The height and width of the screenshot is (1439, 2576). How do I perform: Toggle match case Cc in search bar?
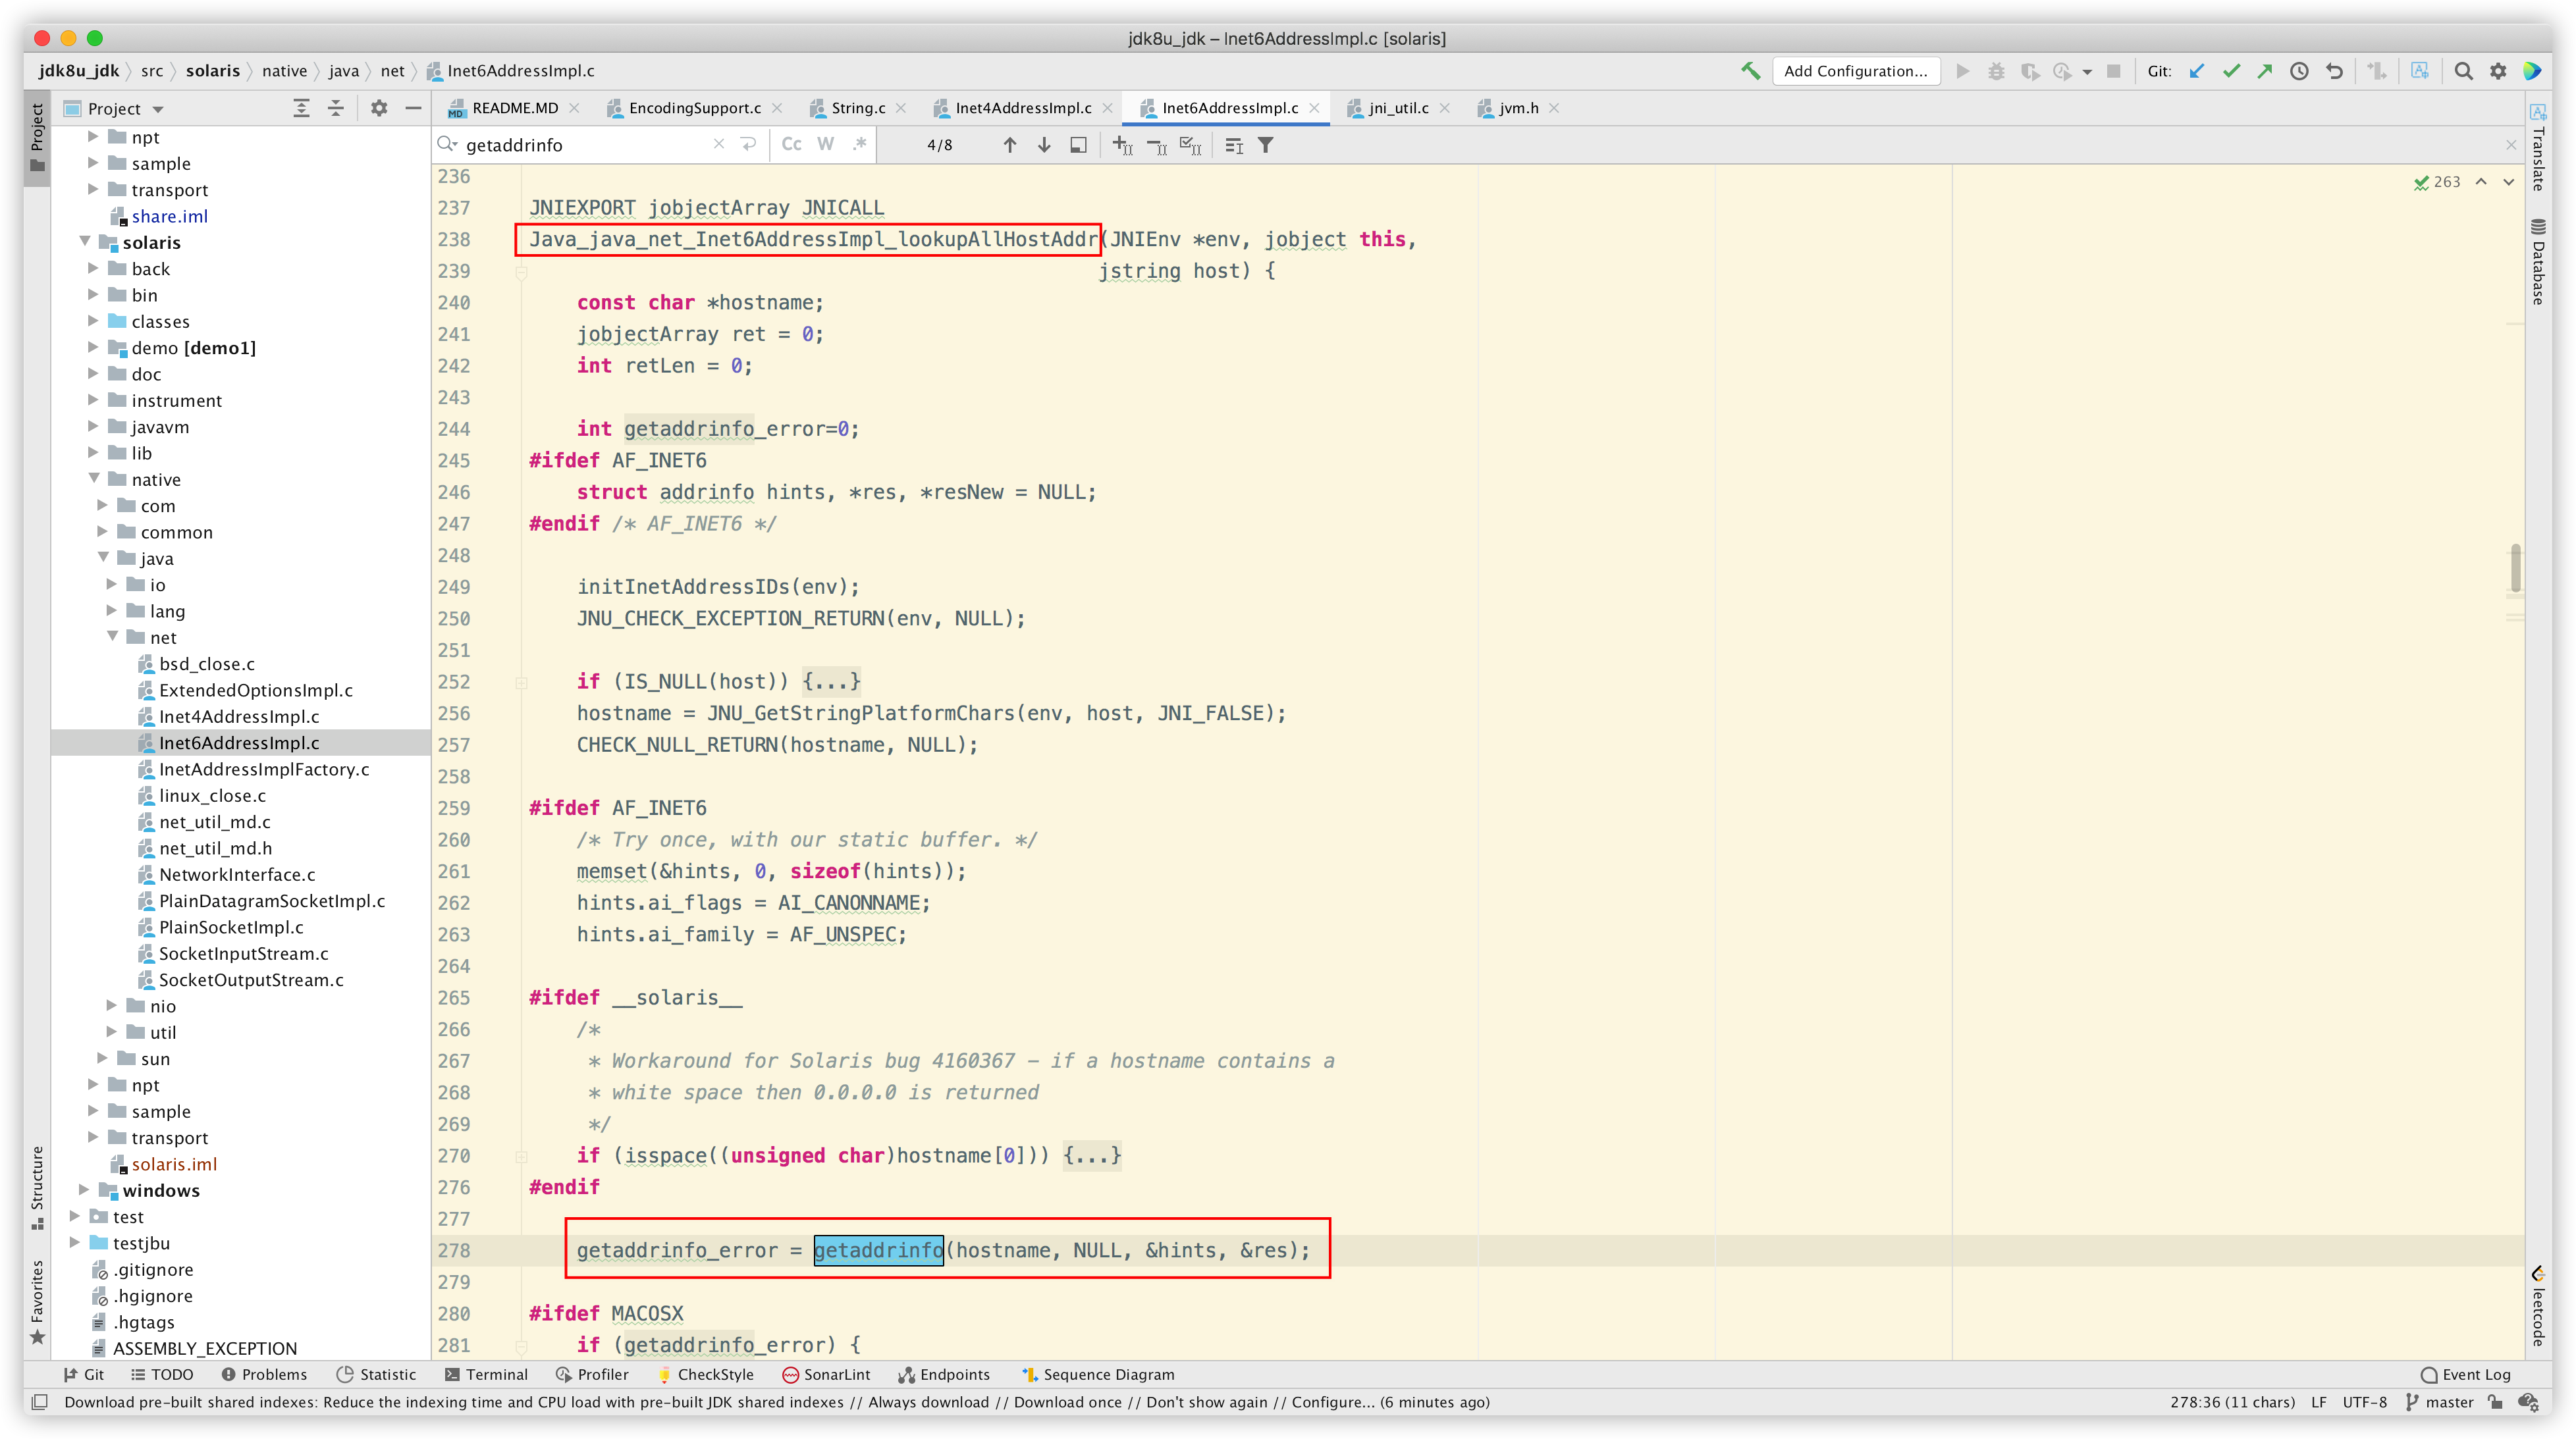pyautogui.click(x=791, y=144)
